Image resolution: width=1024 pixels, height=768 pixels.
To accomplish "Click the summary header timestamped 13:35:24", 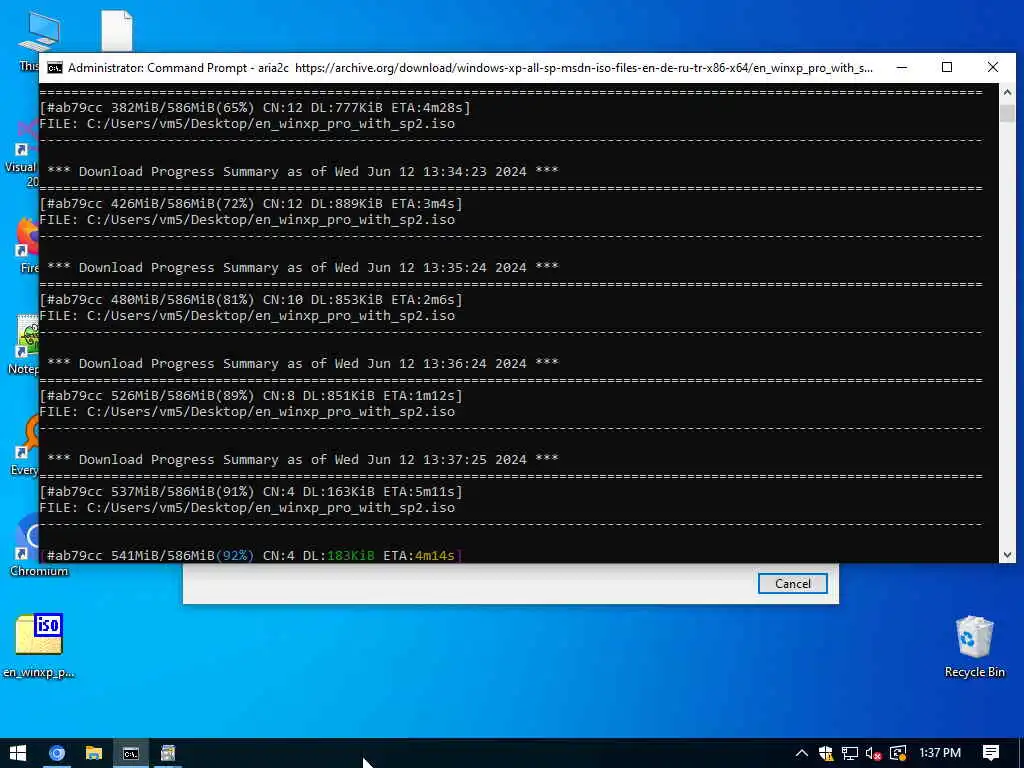I will click(302, 268).
